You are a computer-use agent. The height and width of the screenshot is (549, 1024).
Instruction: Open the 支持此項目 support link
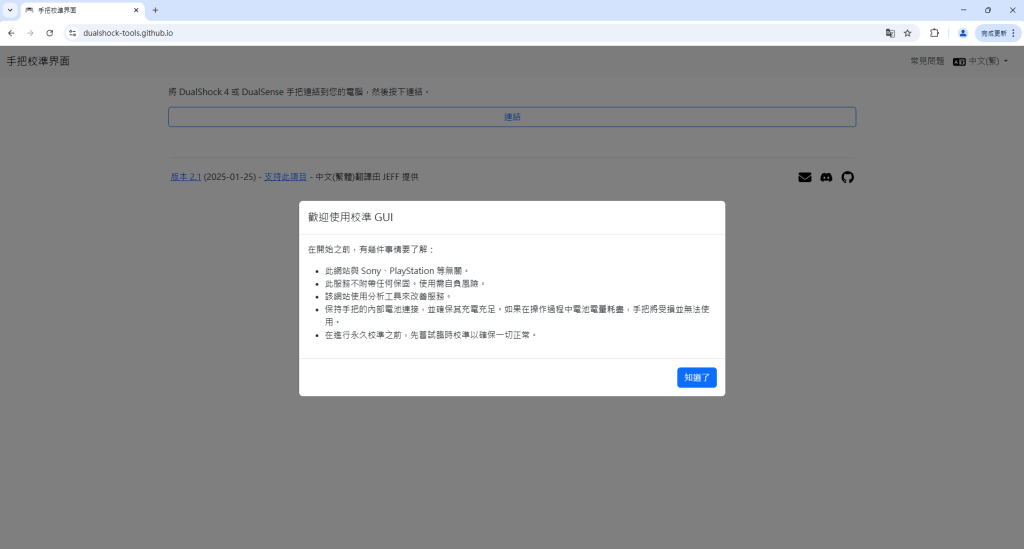[x=285, y=177]
